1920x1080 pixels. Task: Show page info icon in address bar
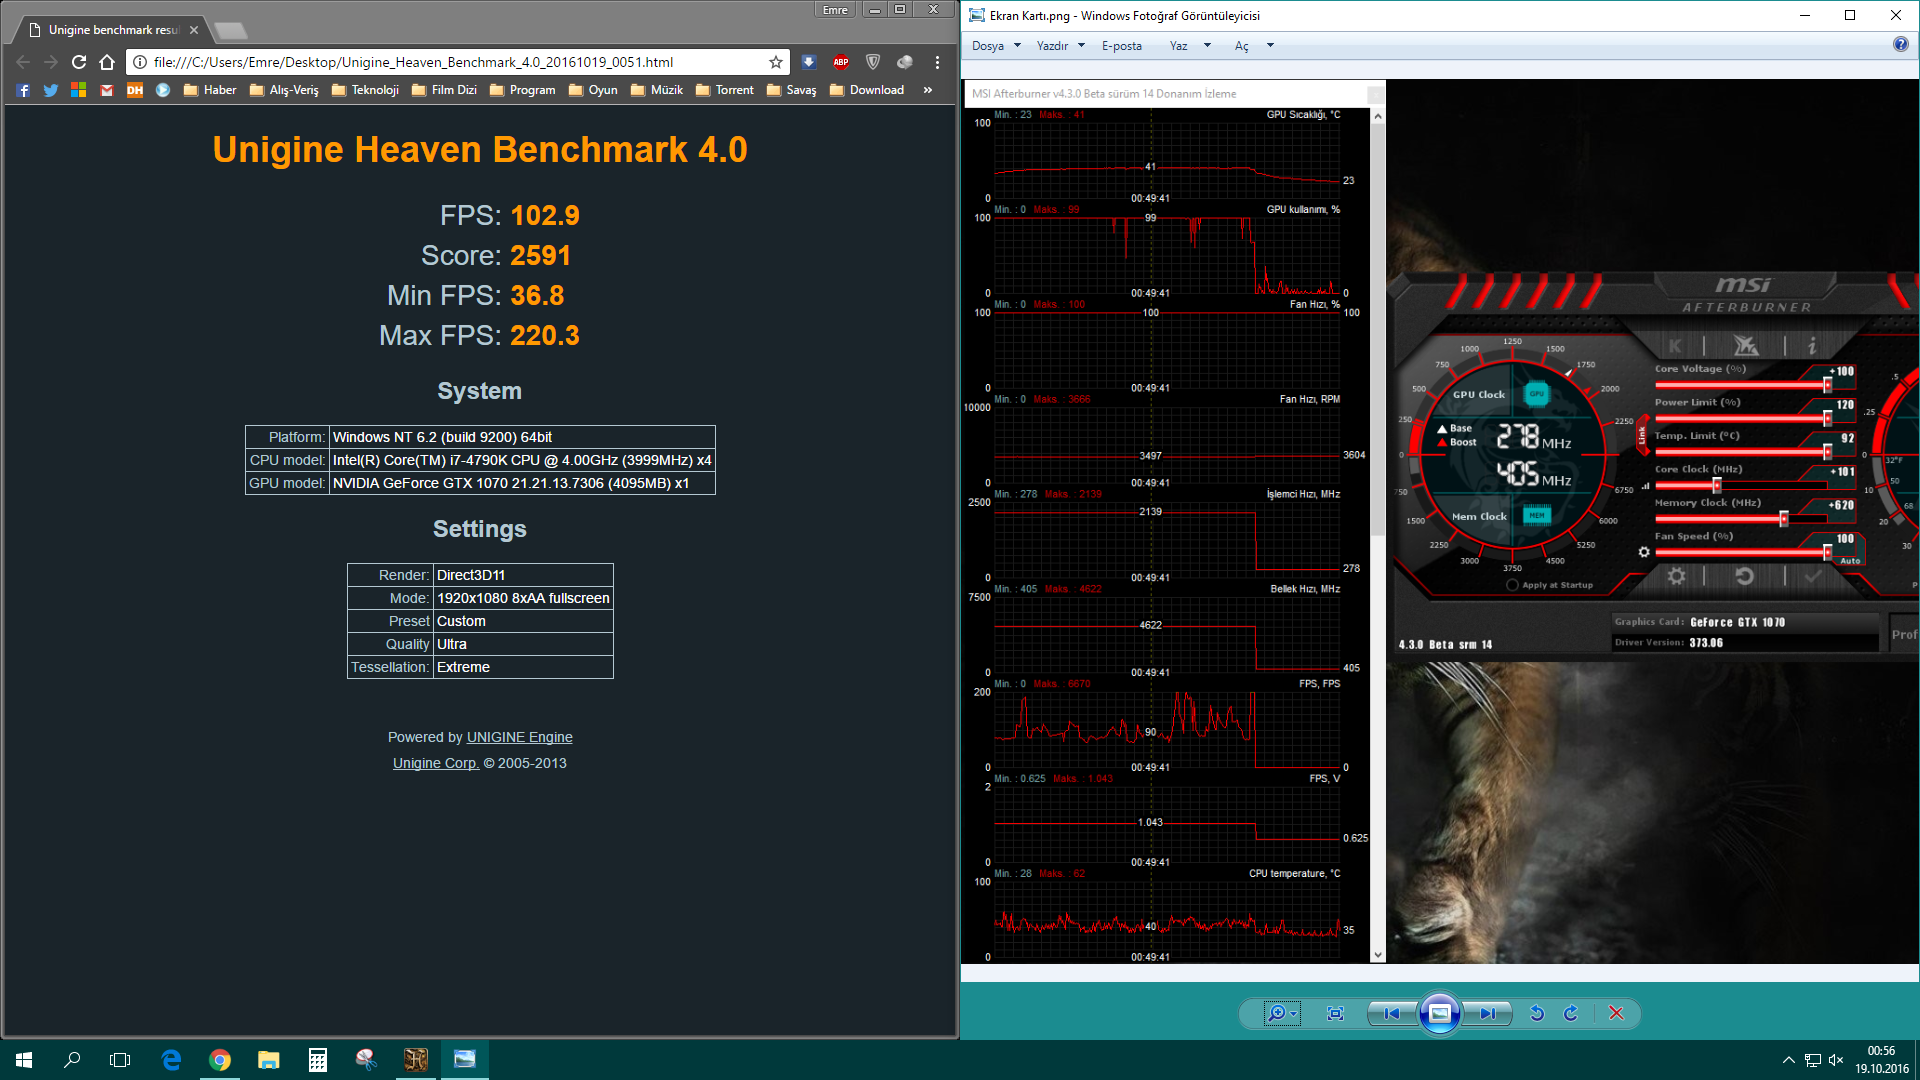pos(140,62)
